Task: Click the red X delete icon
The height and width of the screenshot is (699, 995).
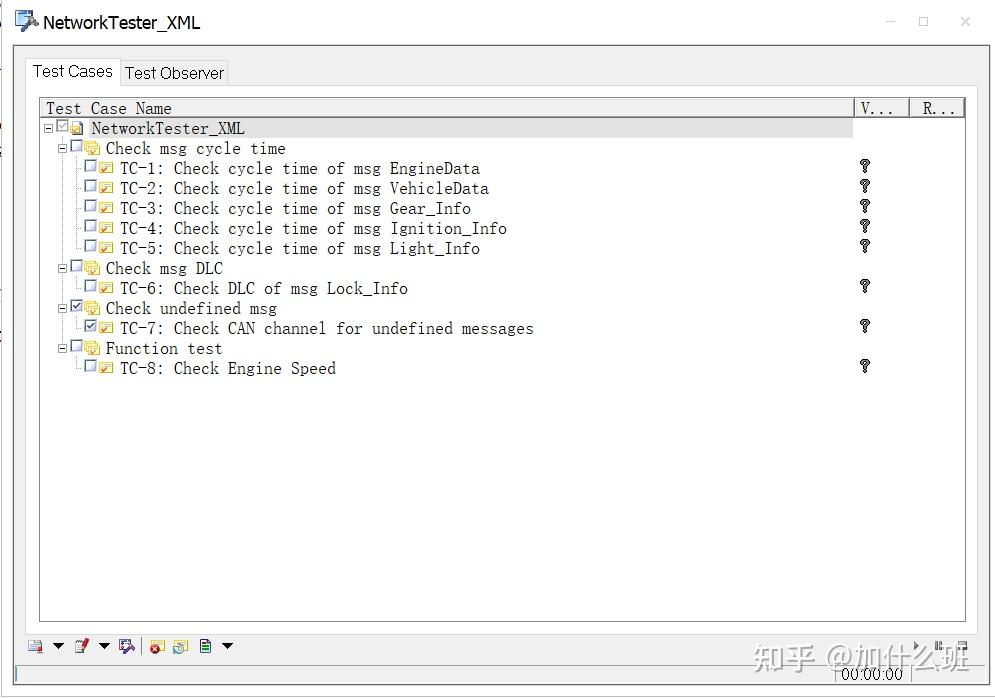Action: (155, 647)
